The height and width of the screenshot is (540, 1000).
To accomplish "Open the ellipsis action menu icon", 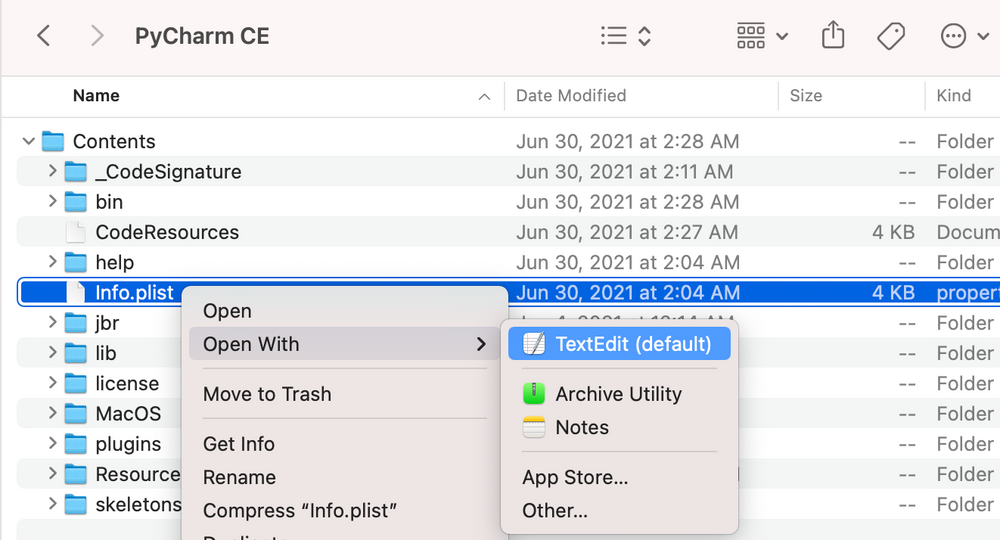I will 964,36.
